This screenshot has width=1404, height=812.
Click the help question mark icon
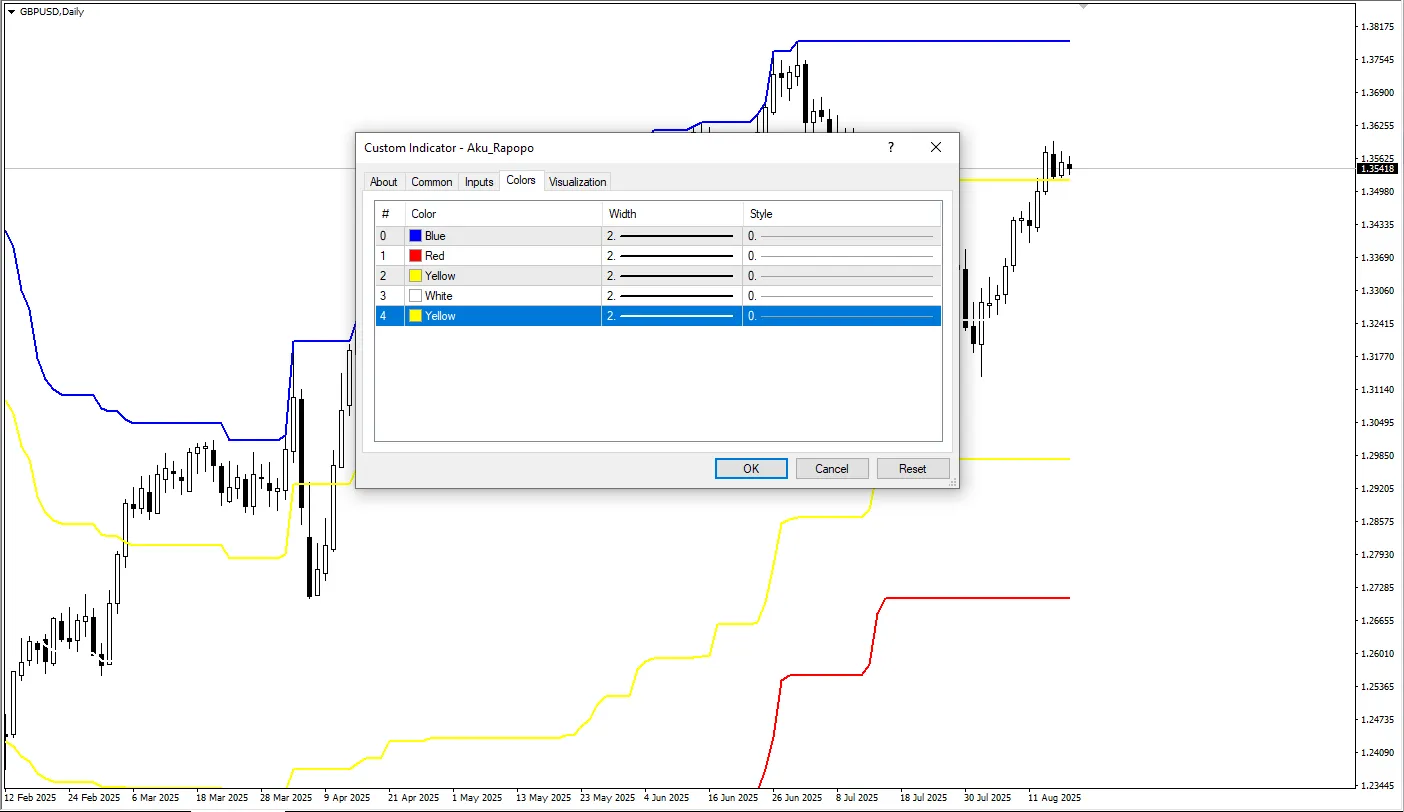(890, 147)
